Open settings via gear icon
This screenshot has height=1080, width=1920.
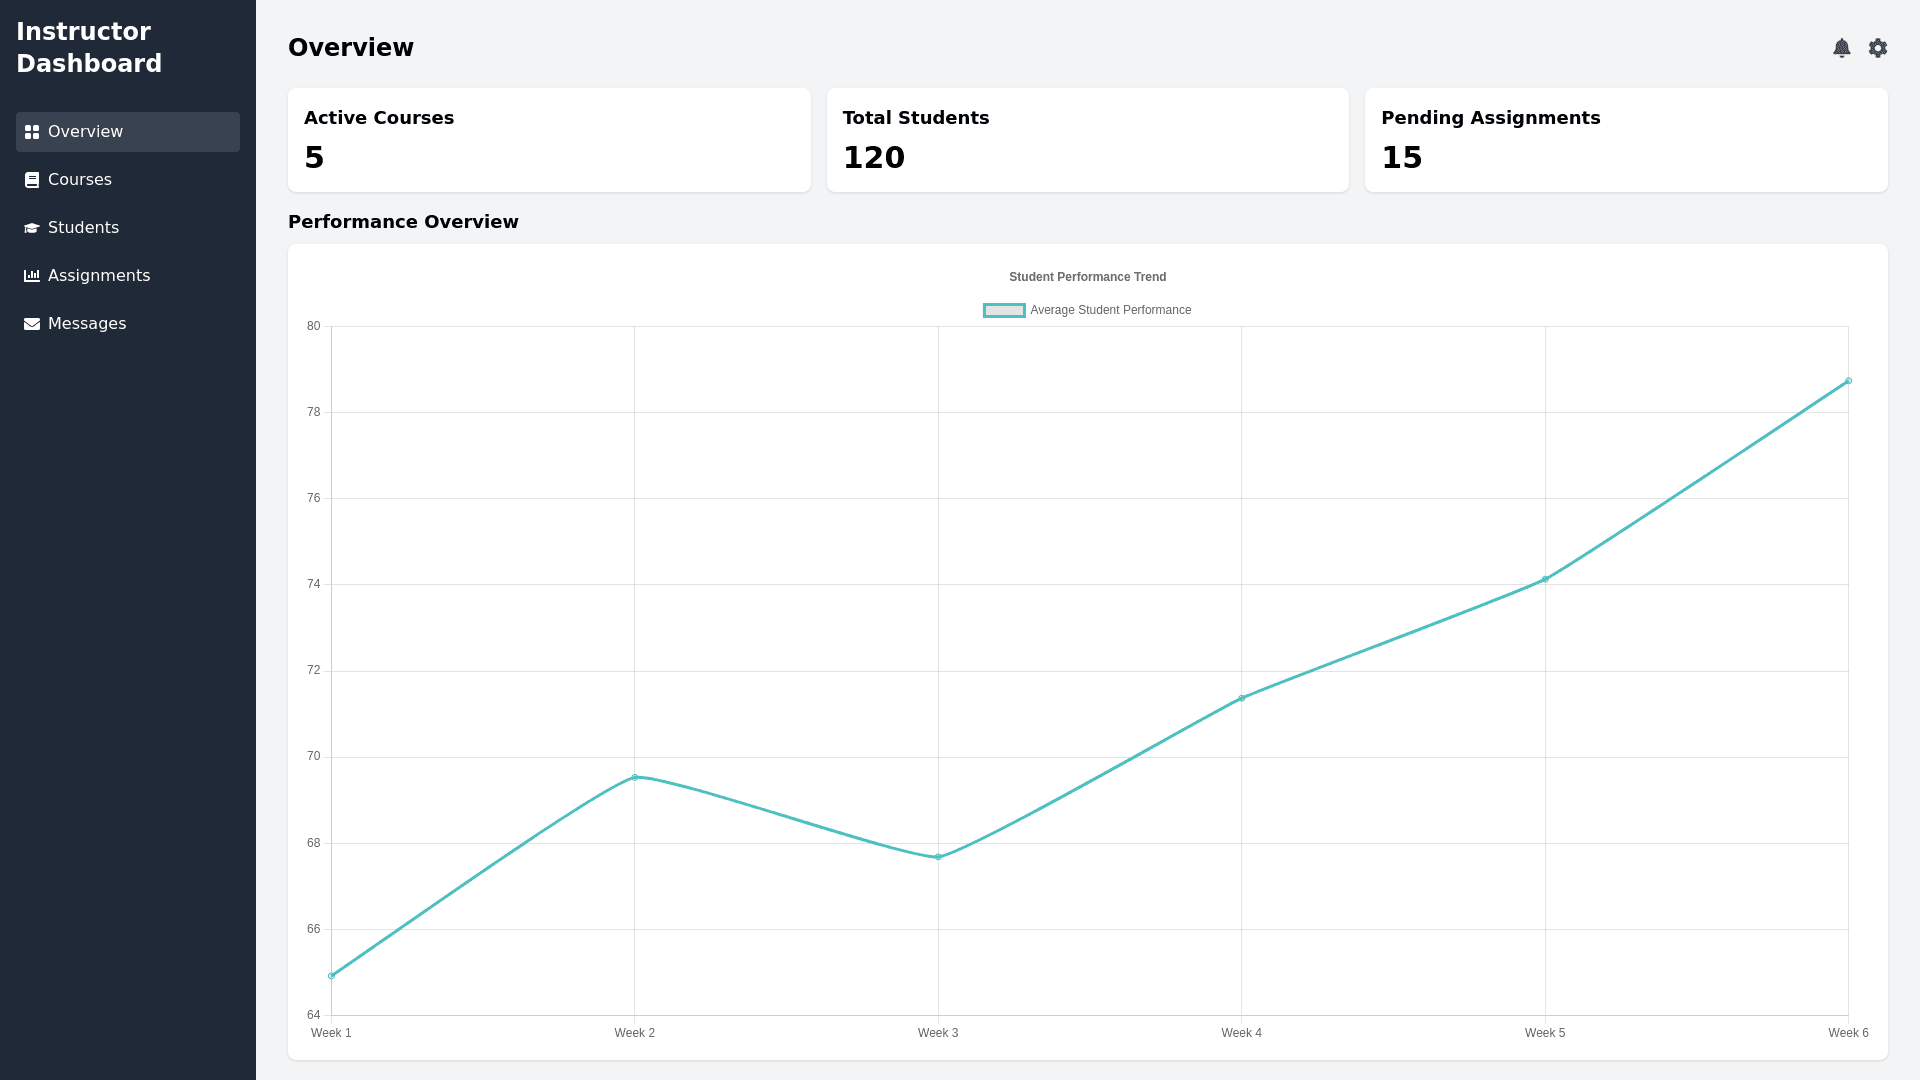click(x=1878, y=48)
